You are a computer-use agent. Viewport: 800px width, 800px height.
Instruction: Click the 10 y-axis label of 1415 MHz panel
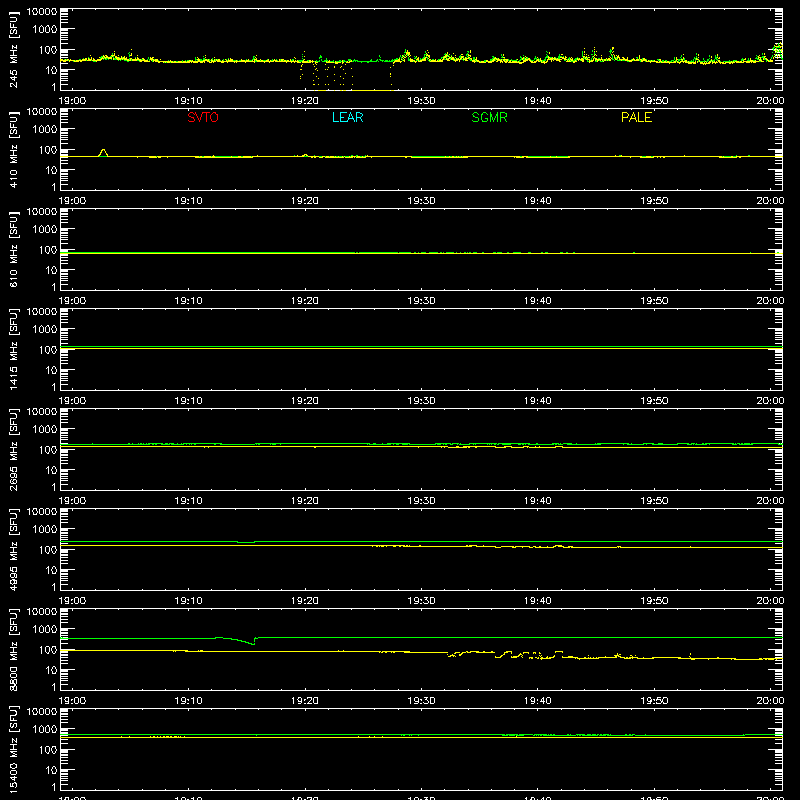click(x=51, y=370)
